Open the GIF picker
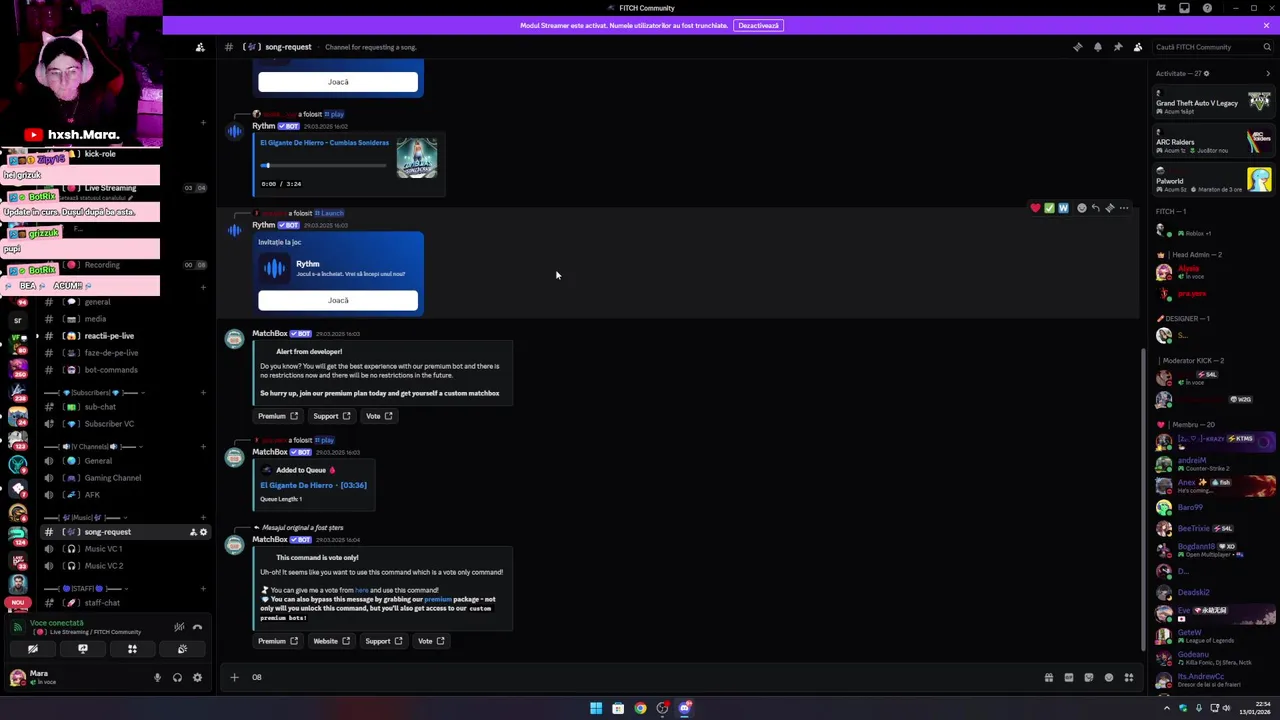 [1068, 677]
